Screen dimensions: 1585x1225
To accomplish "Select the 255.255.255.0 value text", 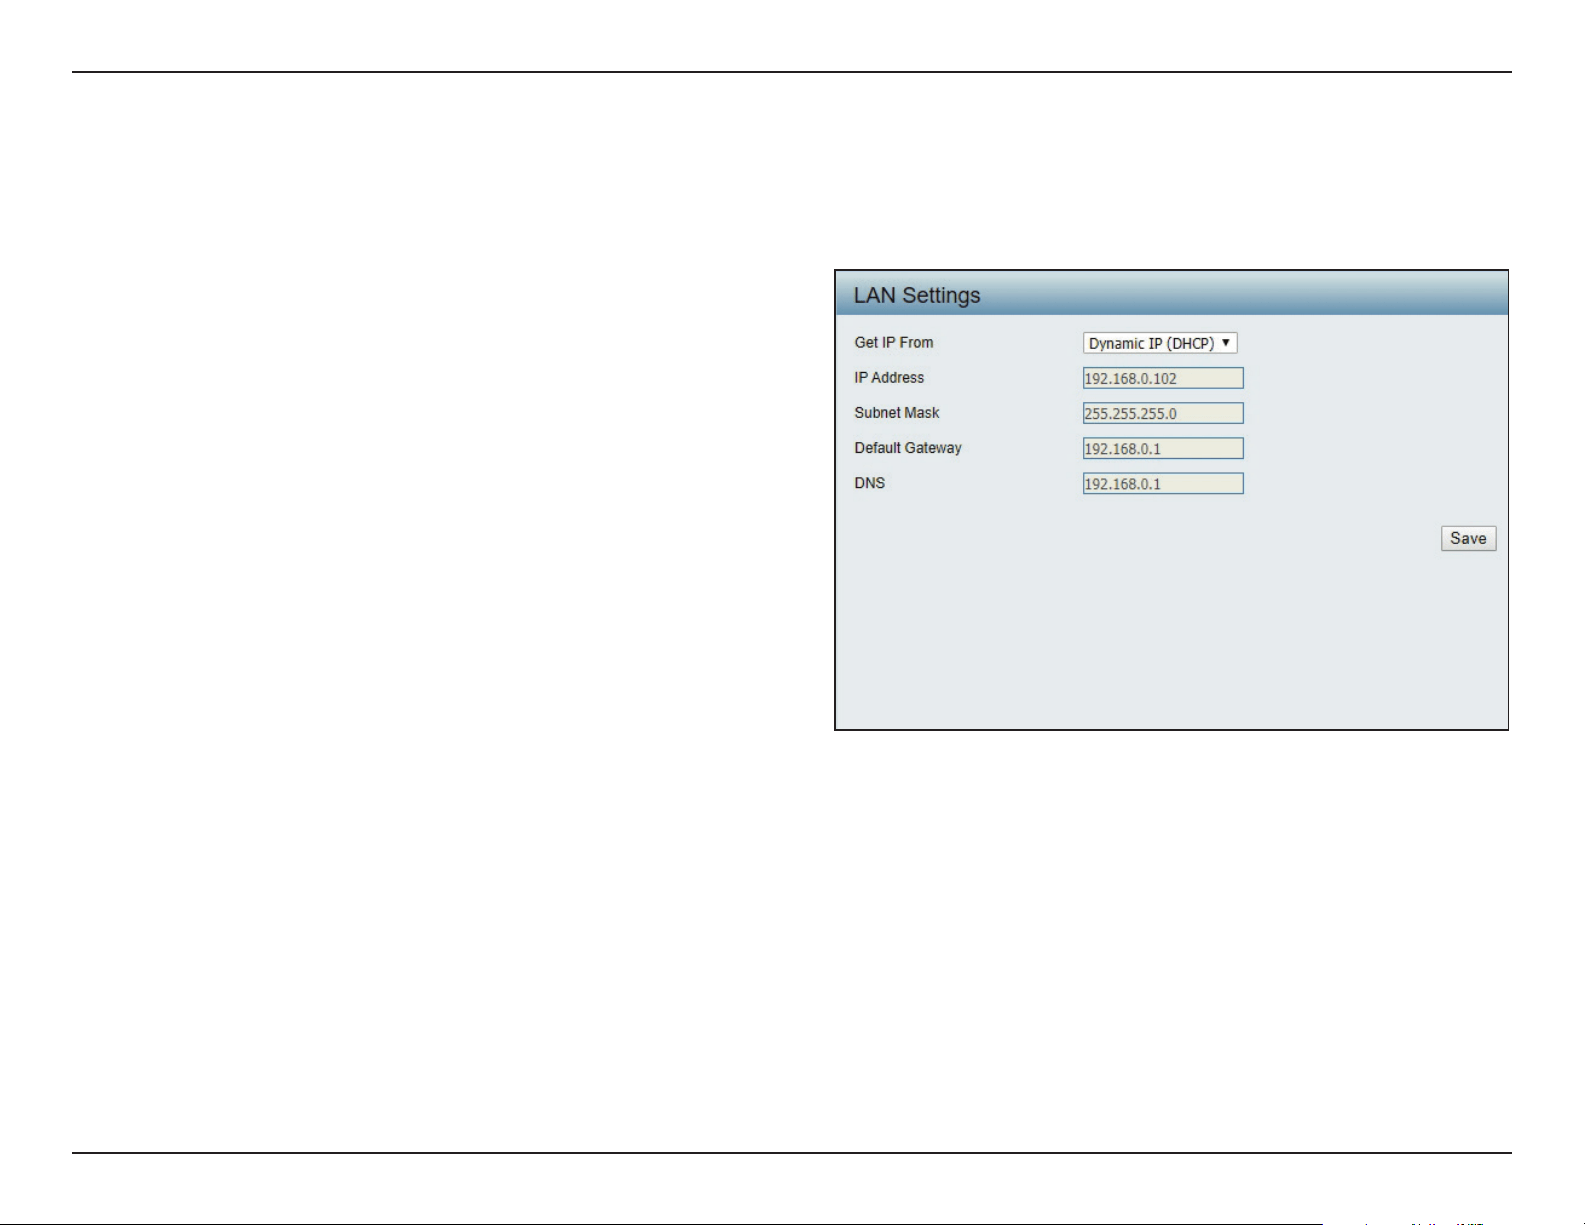I will pyautogui.click(x=1131, y=414).
